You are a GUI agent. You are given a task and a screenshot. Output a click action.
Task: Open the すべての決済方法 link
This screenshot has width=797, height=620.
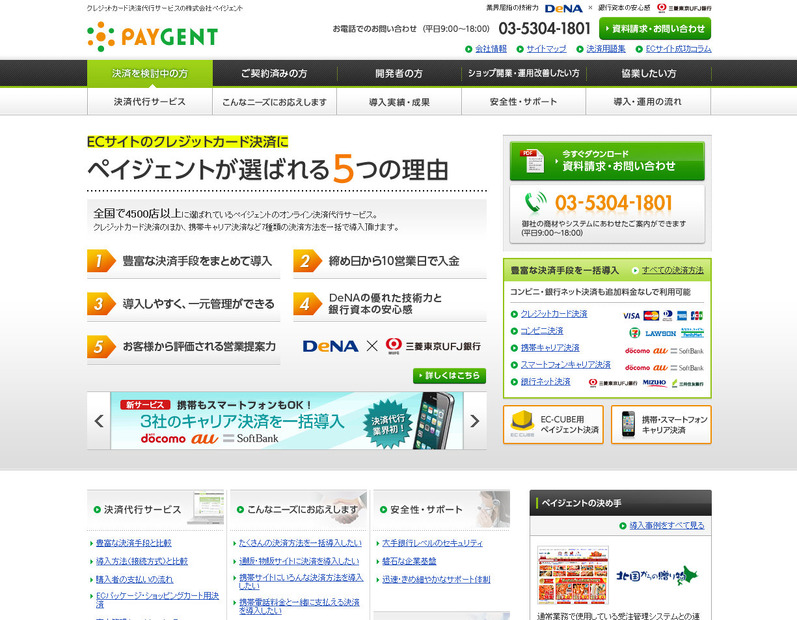(672, 270)
